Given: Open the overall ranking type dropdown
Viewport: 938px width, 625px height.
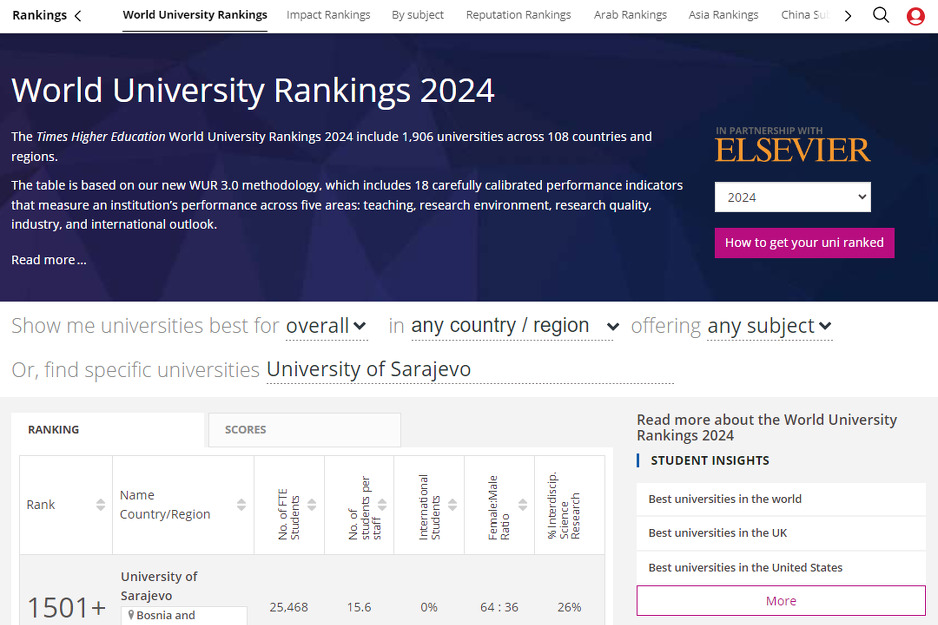Looking at the screenshot, I should click(x=326, y=325).
